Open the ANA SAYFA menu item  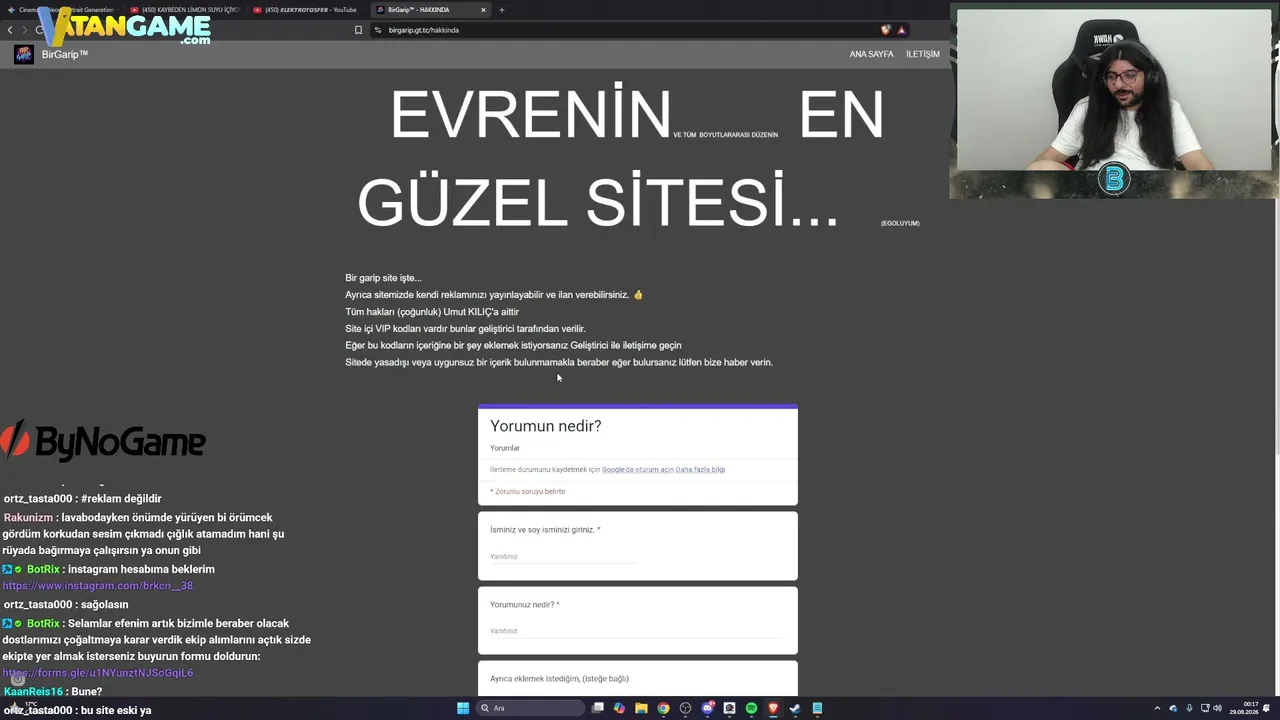pos(871,54)
